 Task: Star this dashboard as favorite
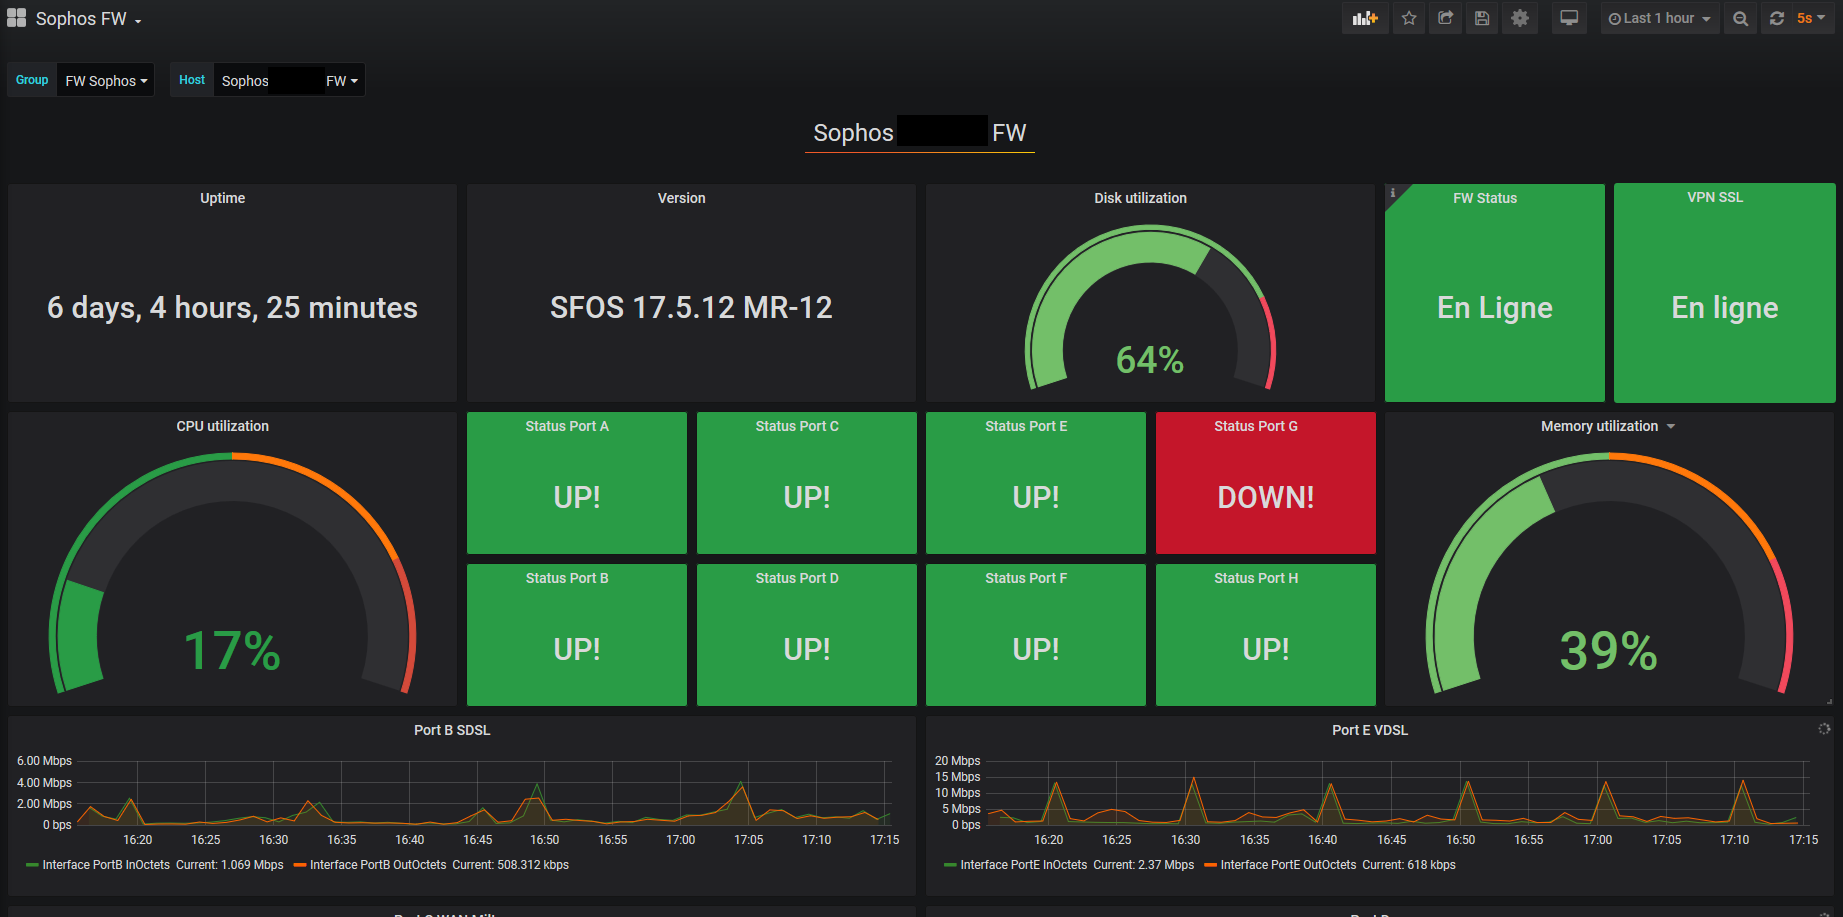pos(1409,18)
